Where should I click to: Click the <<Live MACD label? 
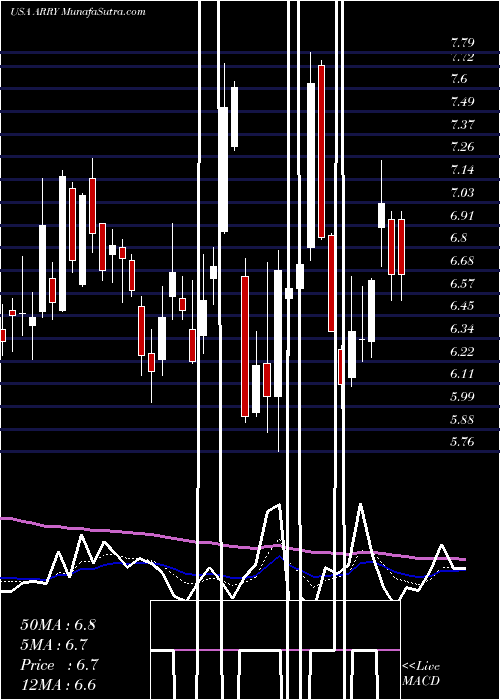coord(421,673)
